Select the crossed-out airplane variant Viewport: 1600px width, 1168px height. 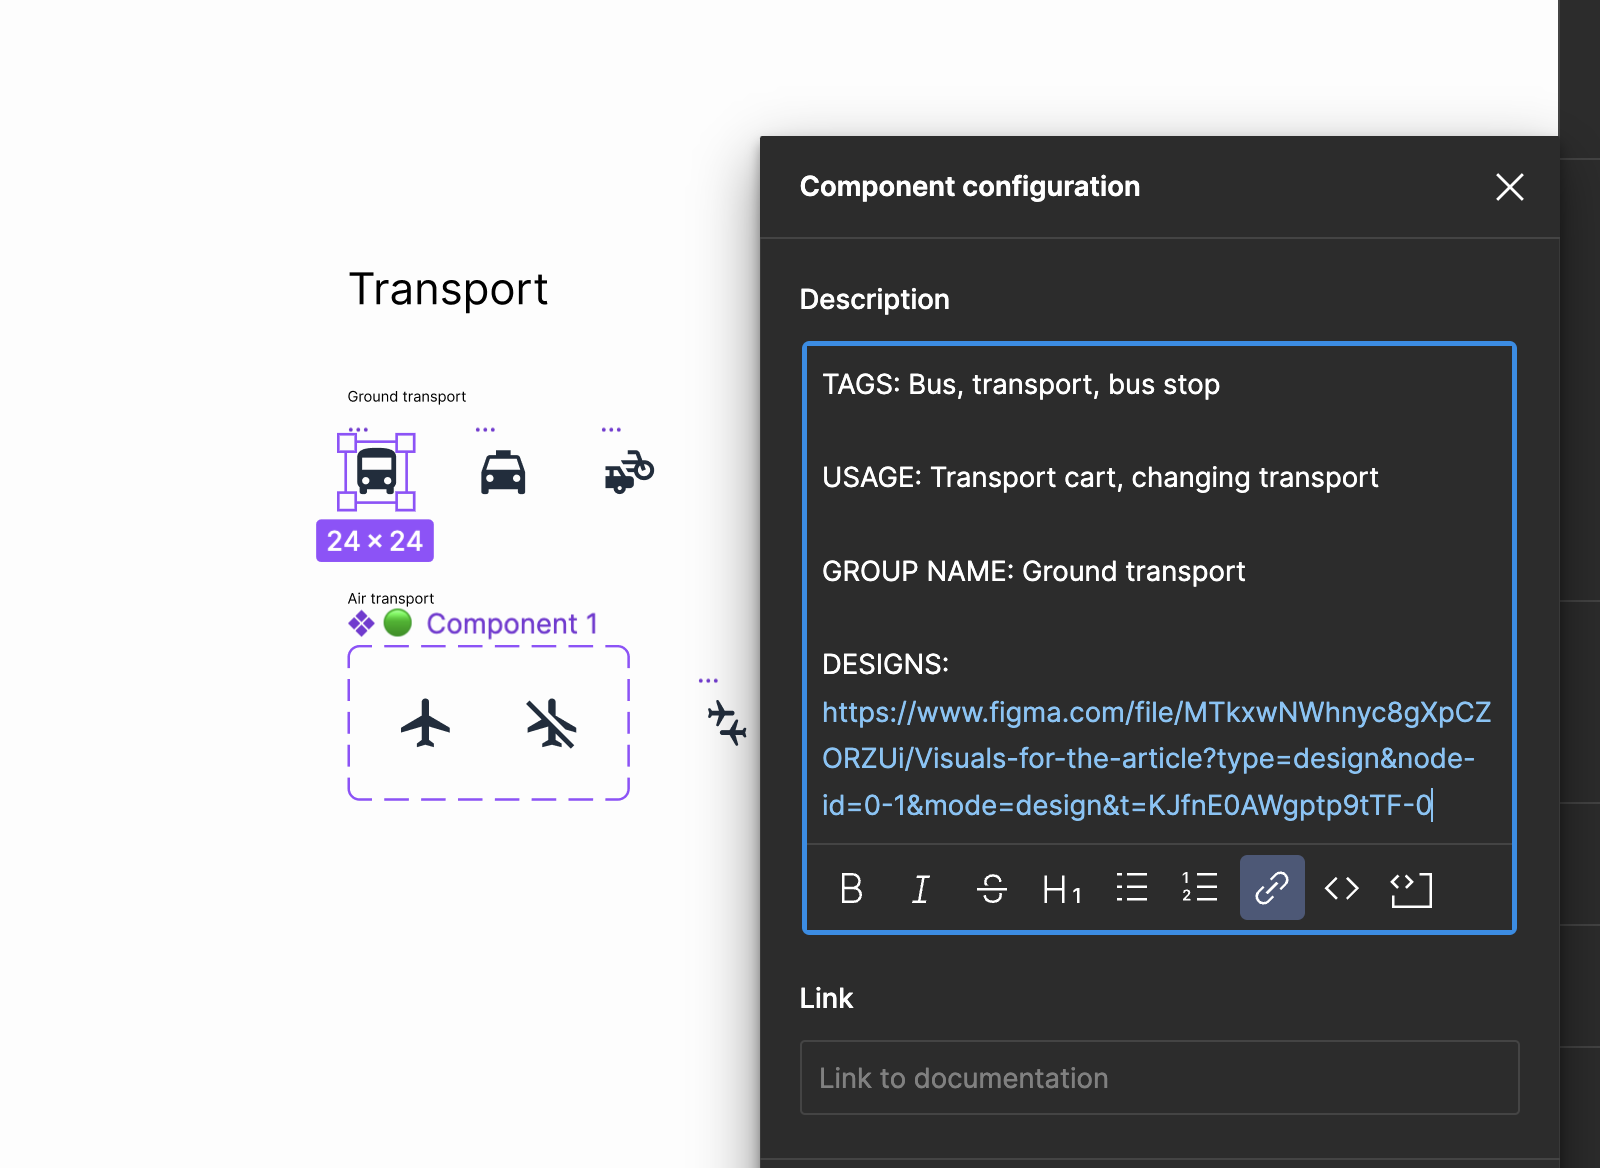[x=551, y=723]
